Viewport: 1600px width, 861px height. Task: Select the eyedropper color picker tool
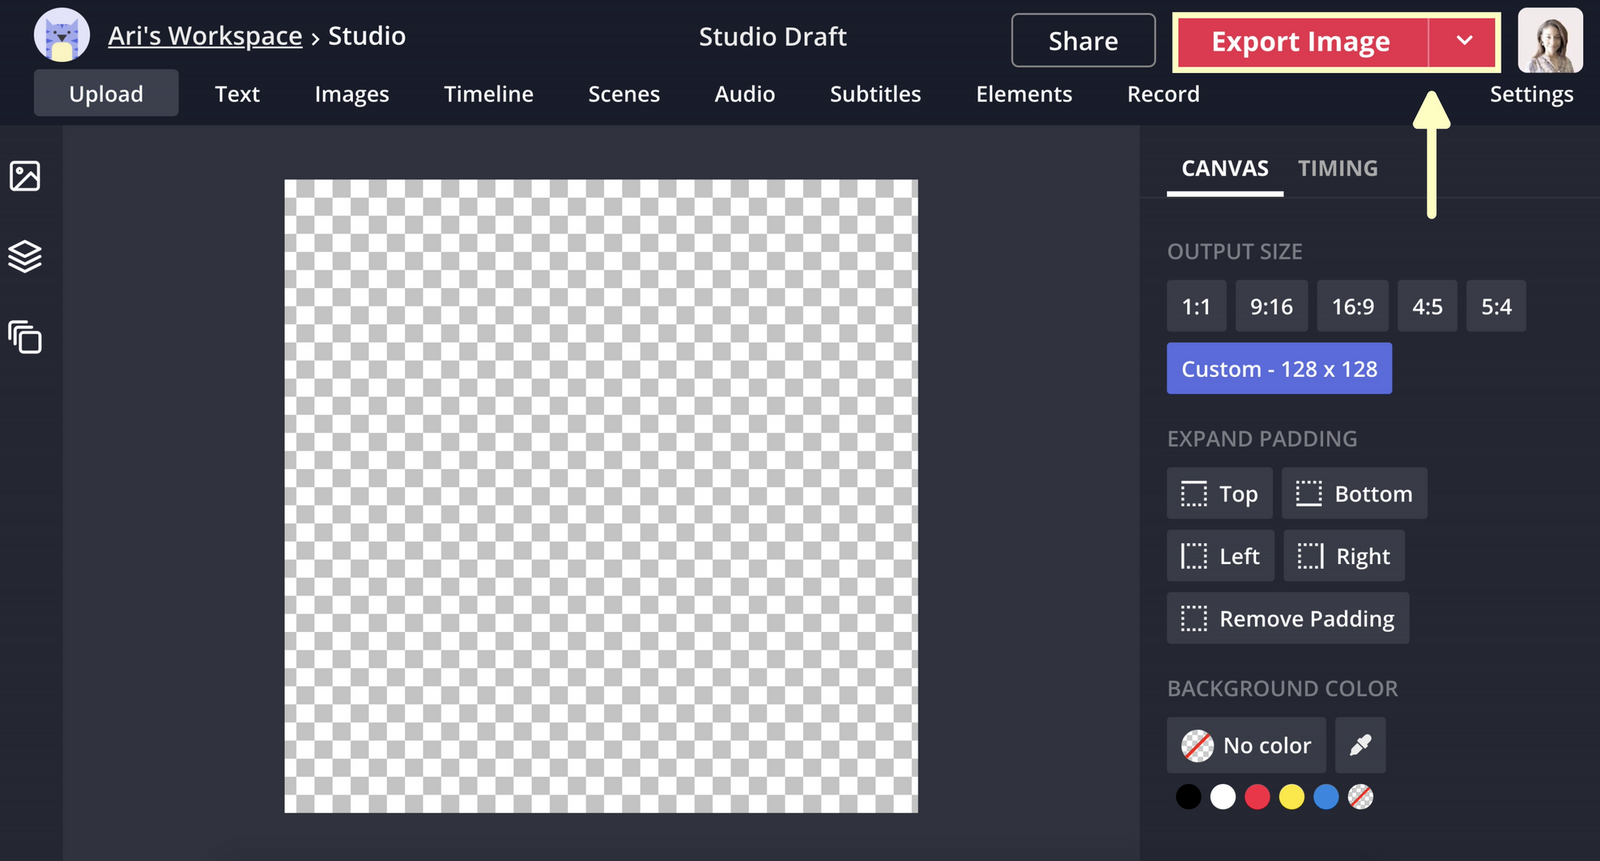pos(1360,745)
